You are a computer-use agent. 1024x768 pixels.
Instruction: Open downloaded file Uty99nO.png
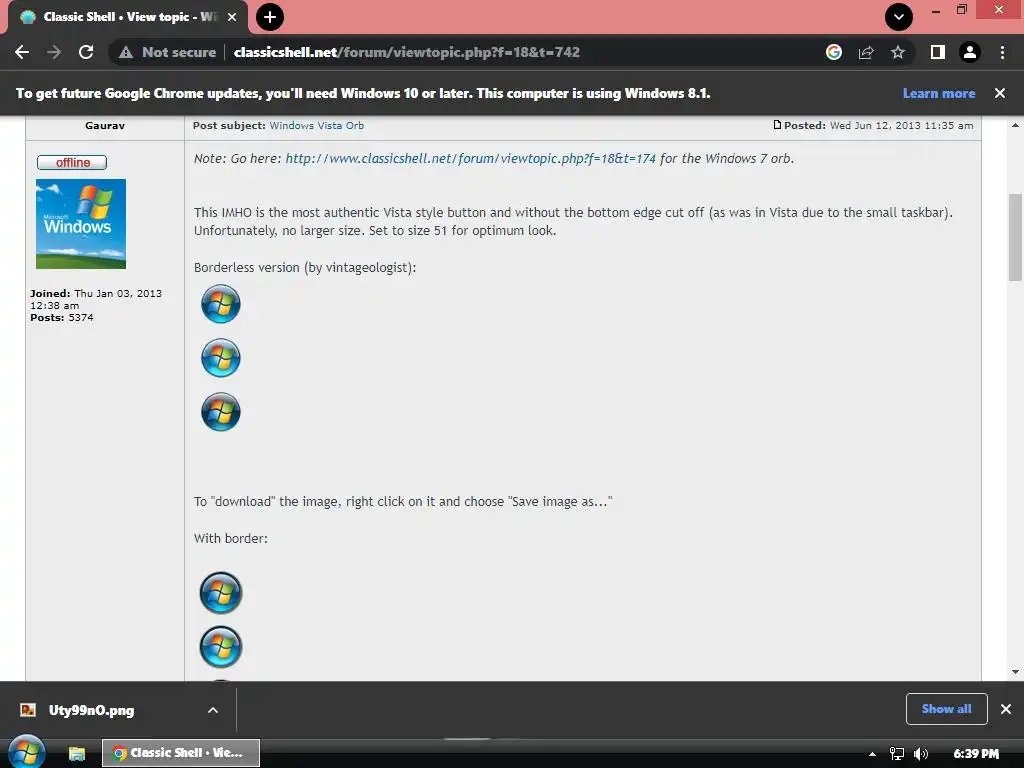click(x=91, y=710)
